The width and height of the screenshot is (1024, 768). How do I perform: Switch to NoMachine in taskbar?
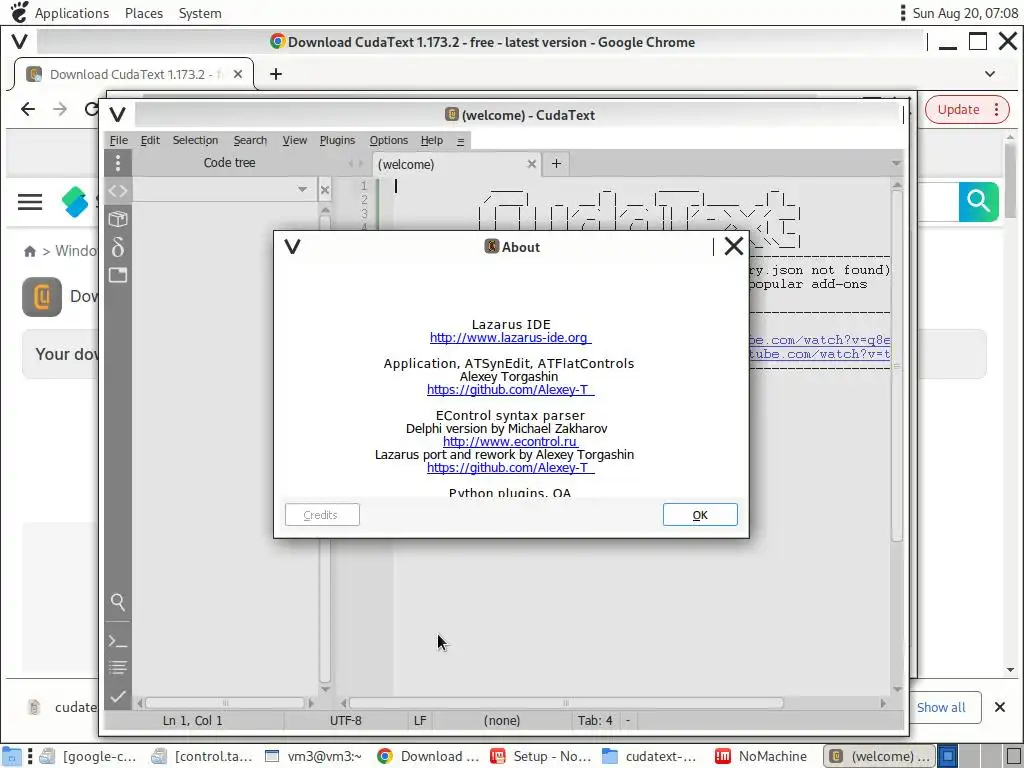coord(761,756)
